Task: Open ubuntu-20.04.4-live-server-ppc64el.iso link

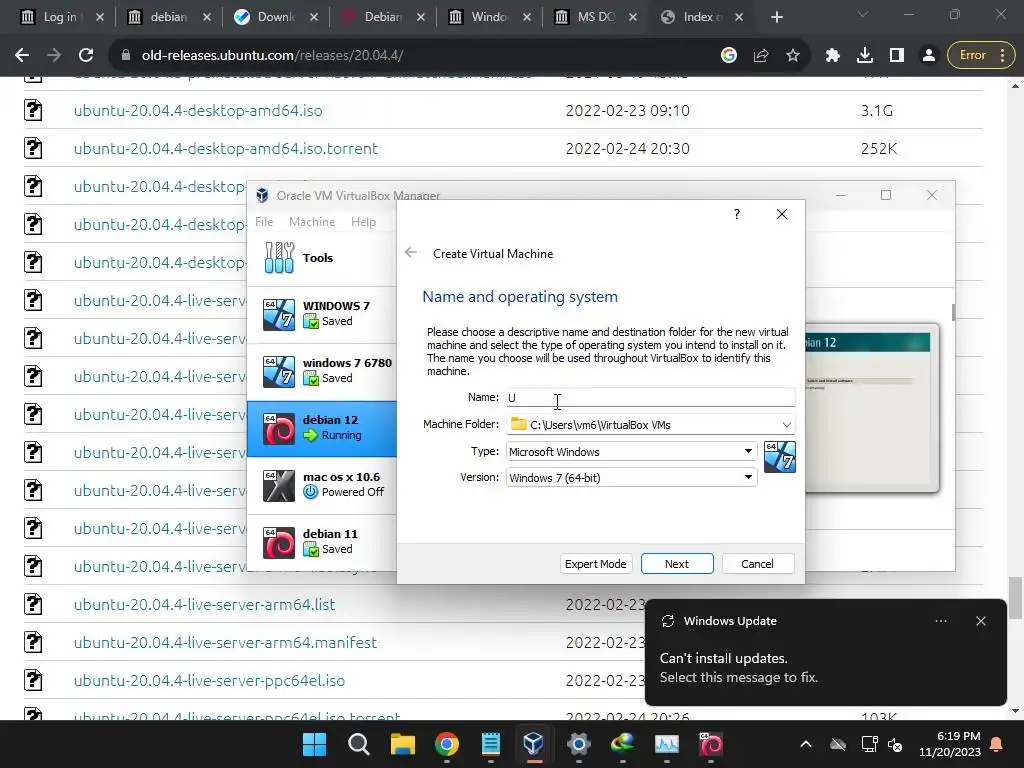Action: pyautogui.click(x=209, y=680)
